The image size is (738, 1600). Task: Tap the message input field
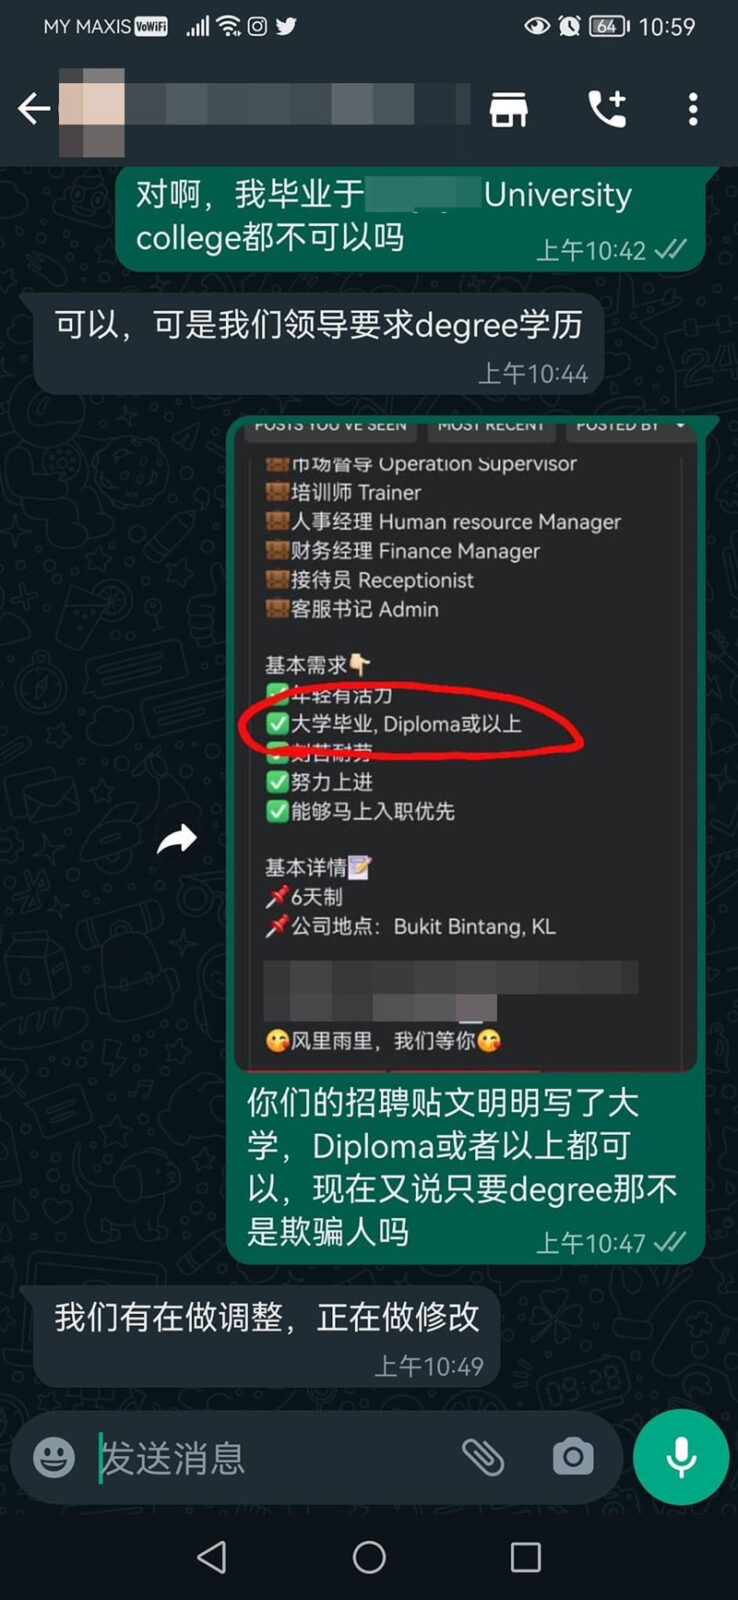270,1458
